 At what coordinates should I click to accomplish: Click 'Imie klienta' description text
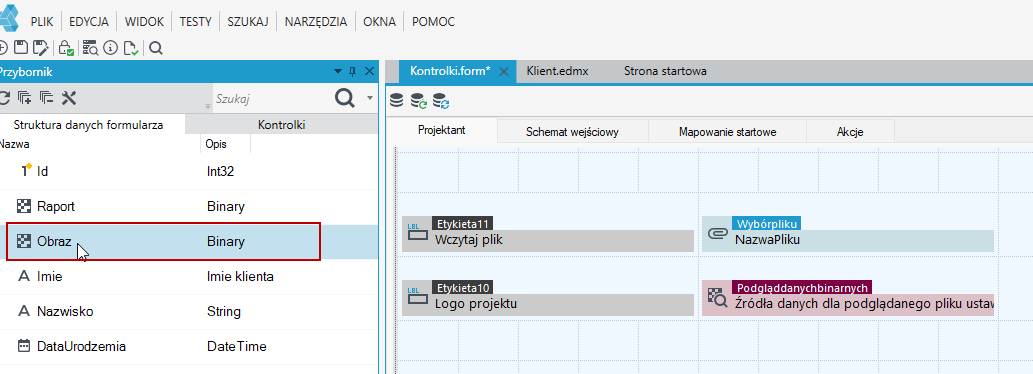(240, 277)
